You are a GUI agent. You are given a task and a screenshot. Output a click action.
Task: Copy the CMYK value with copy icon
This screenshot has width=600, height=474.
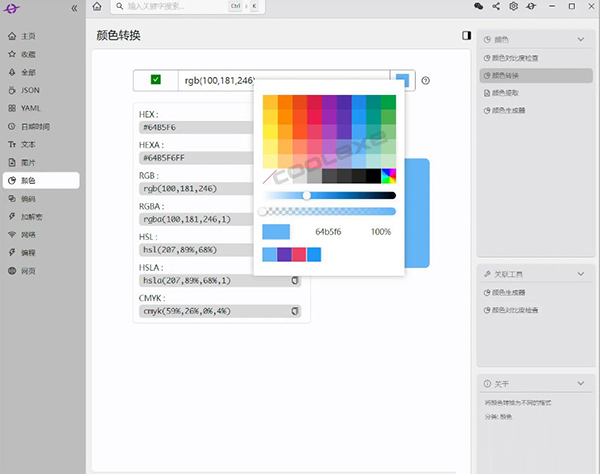point(294,311)
